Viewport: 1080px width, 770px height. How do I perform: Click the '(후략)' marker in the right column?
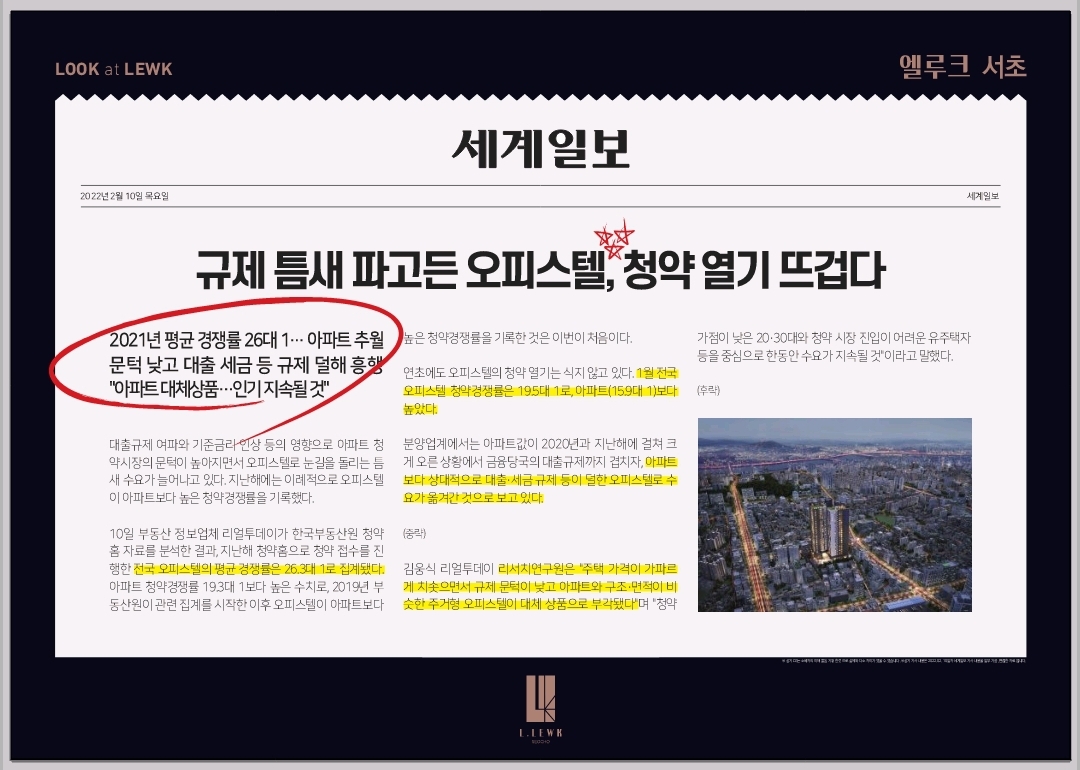pos(709,390)
